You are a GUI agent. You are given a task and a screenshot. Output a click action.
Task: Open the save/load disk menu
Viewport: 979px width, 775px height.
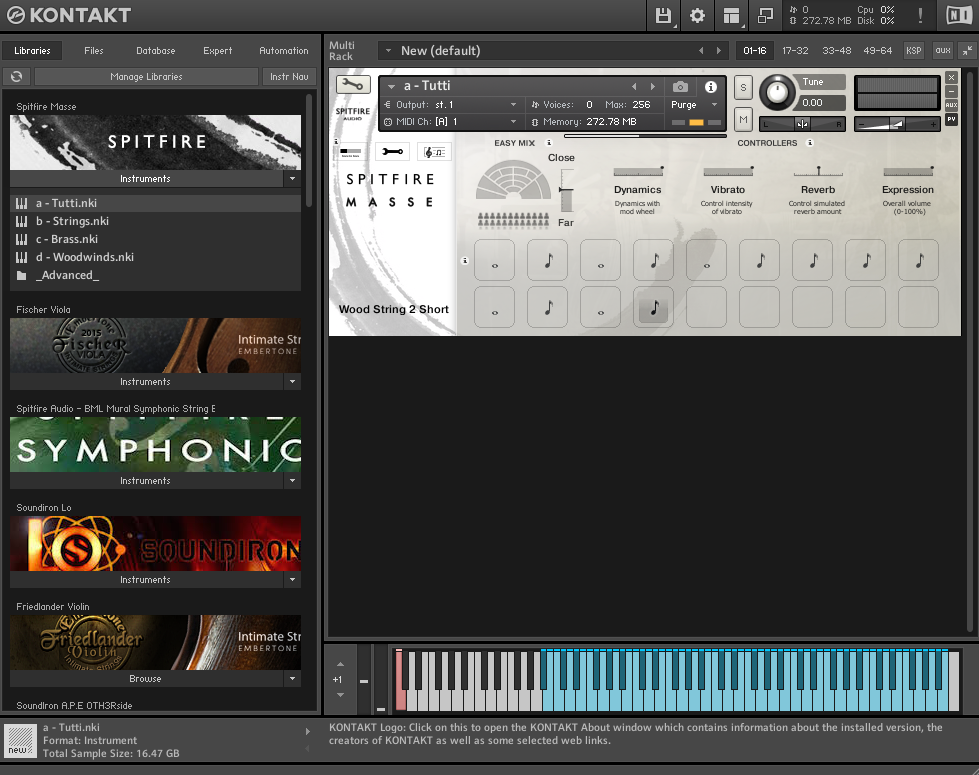663,16
